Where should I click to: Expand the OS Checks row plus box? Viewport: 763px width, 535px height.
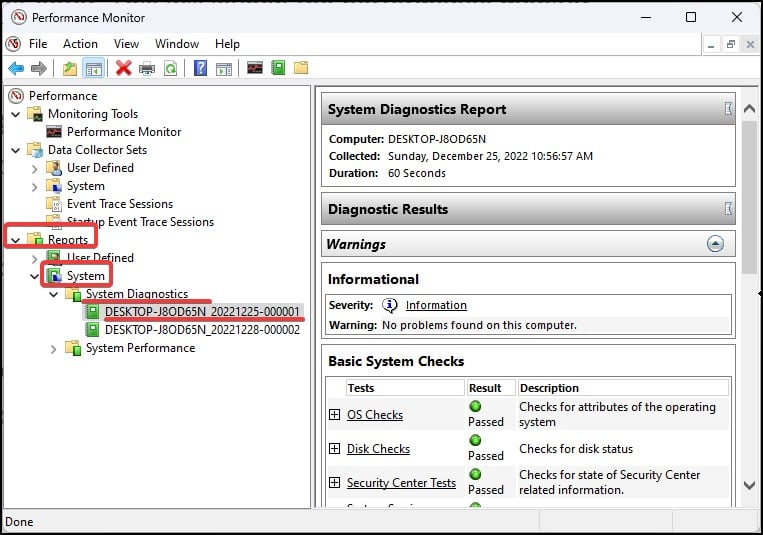[x=334, y=415]
